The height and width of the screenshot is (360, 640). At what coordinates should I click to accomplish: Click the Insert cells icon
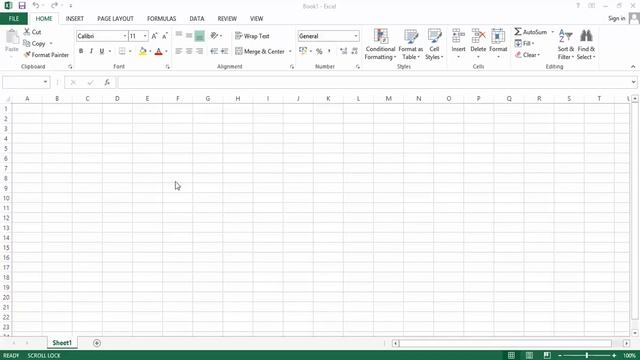[458, 36]
